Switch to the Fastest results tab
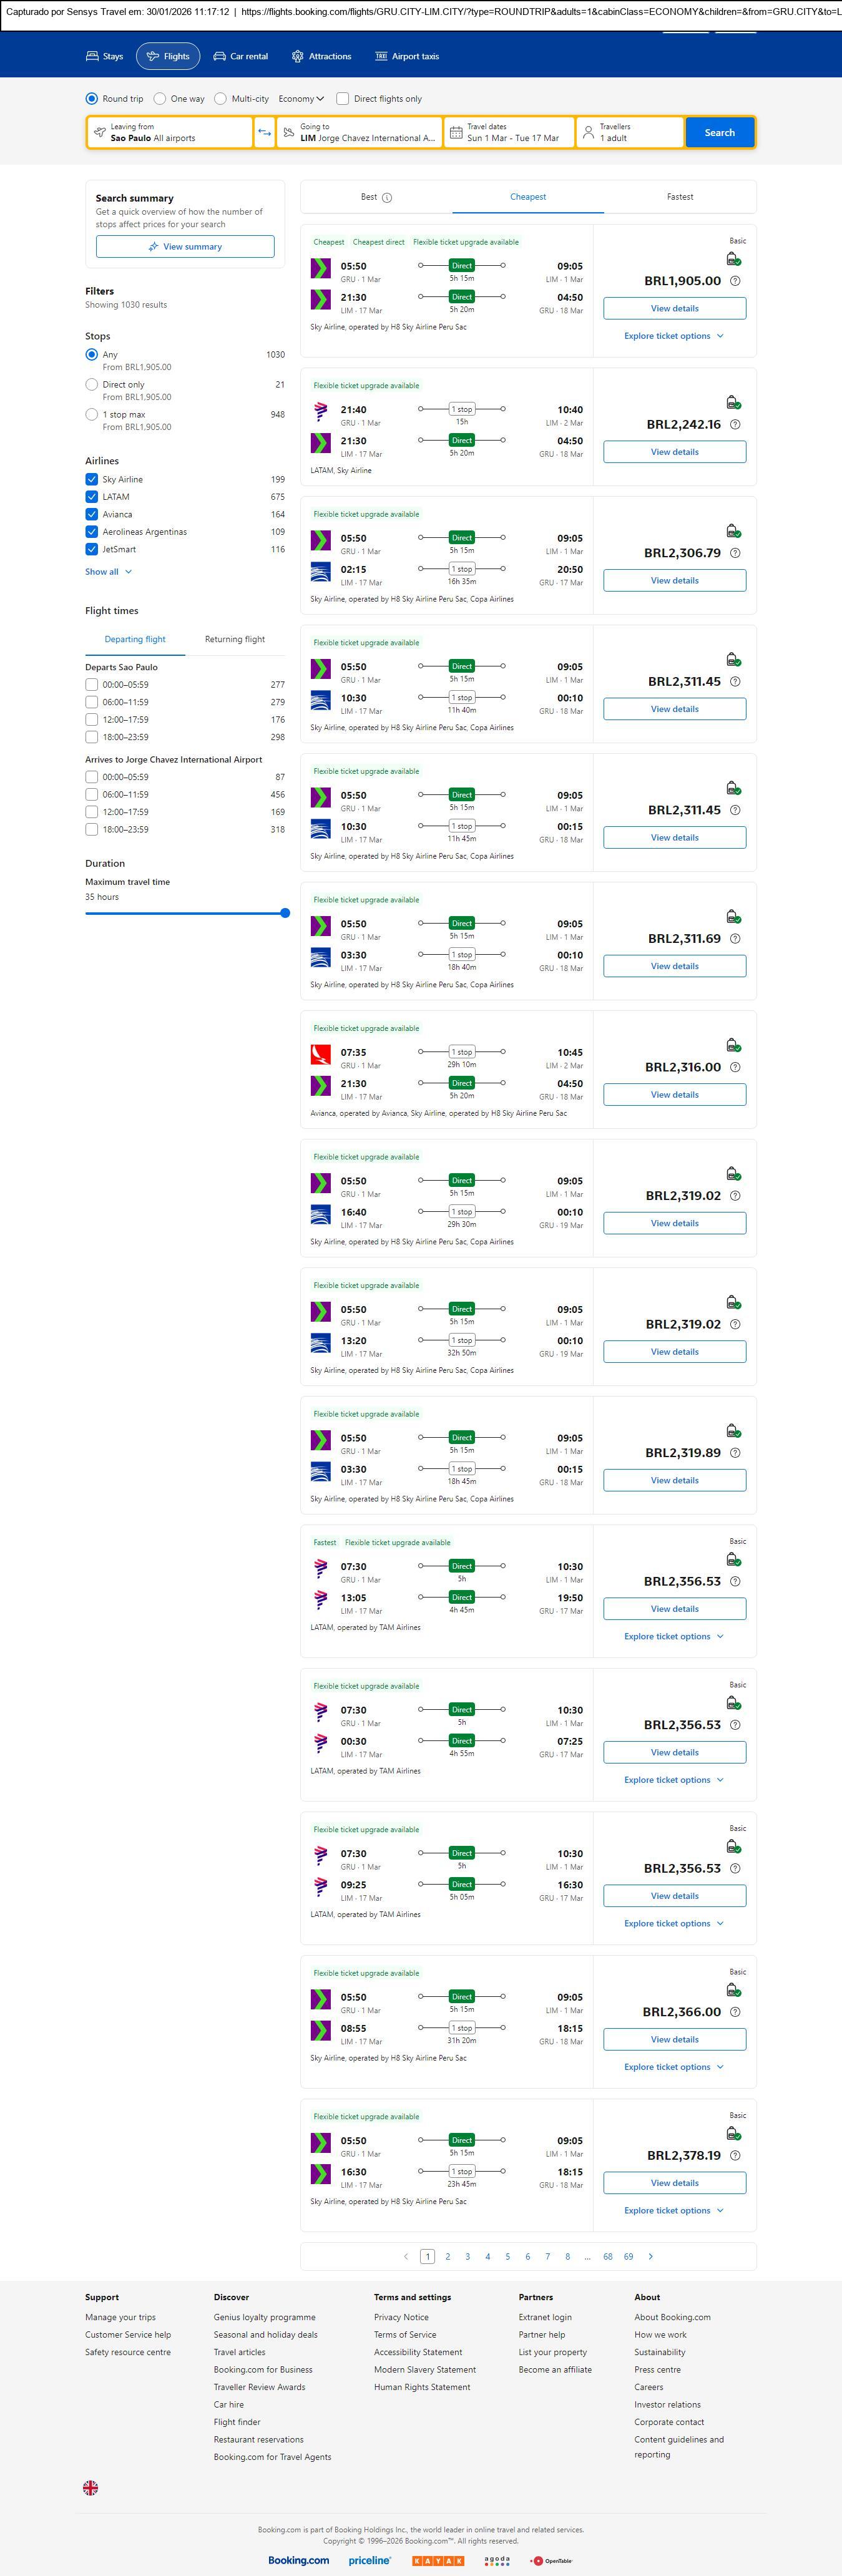Viewport: 842px width, 2576px height. point(679,197)
